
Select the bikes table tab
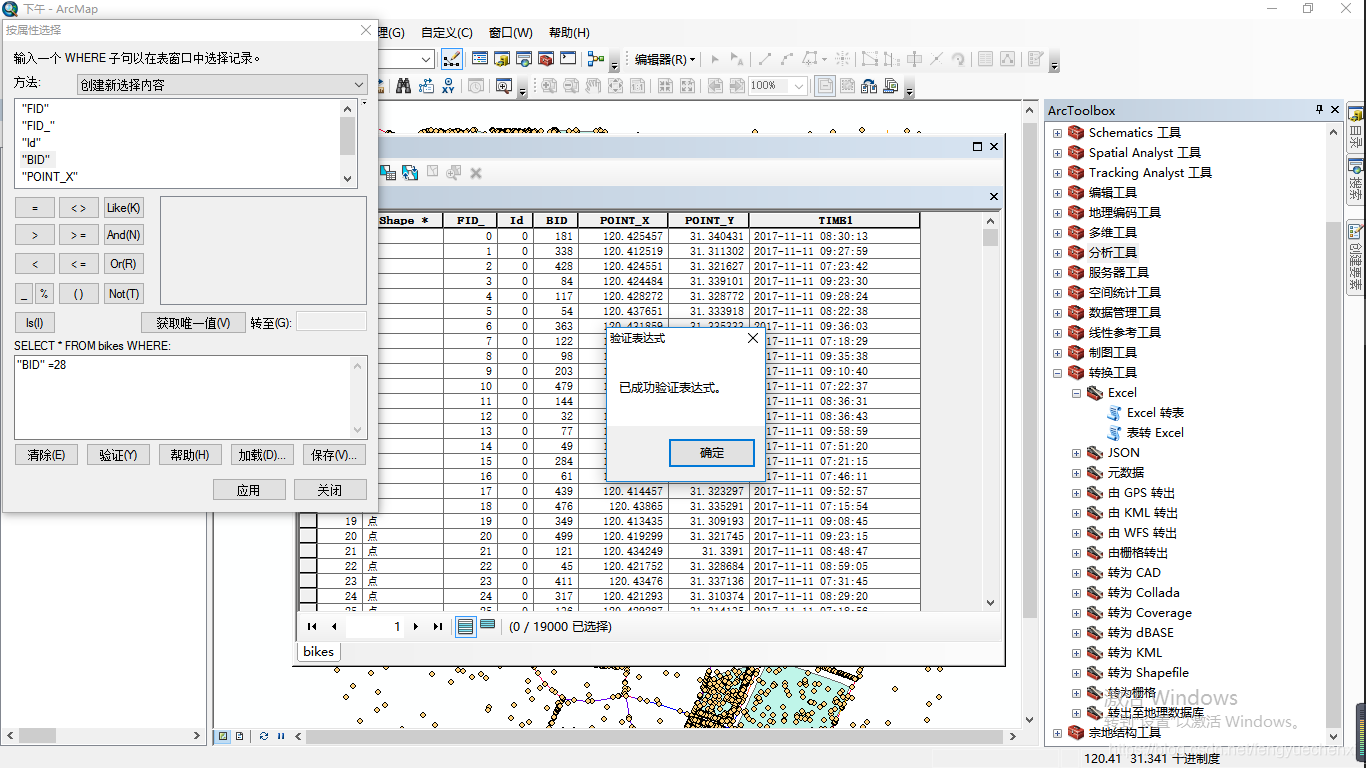click(319, 651)
